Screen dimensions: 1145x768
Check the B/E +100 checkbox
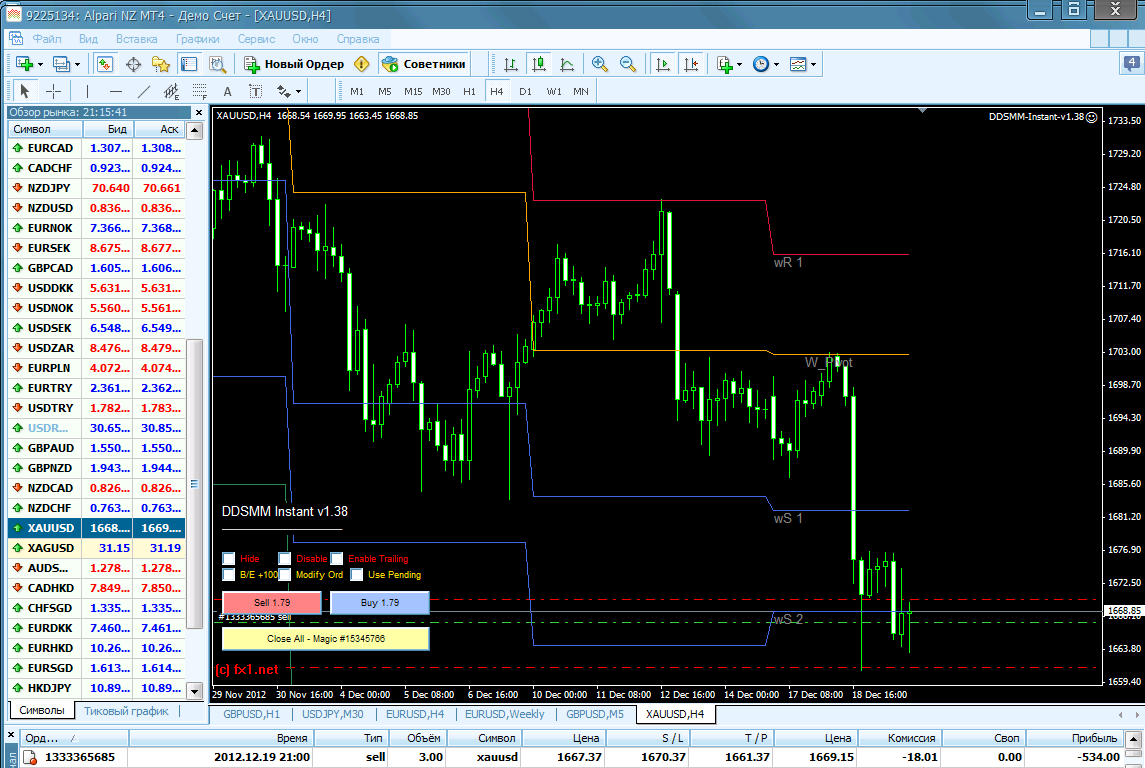click(229, 575)
